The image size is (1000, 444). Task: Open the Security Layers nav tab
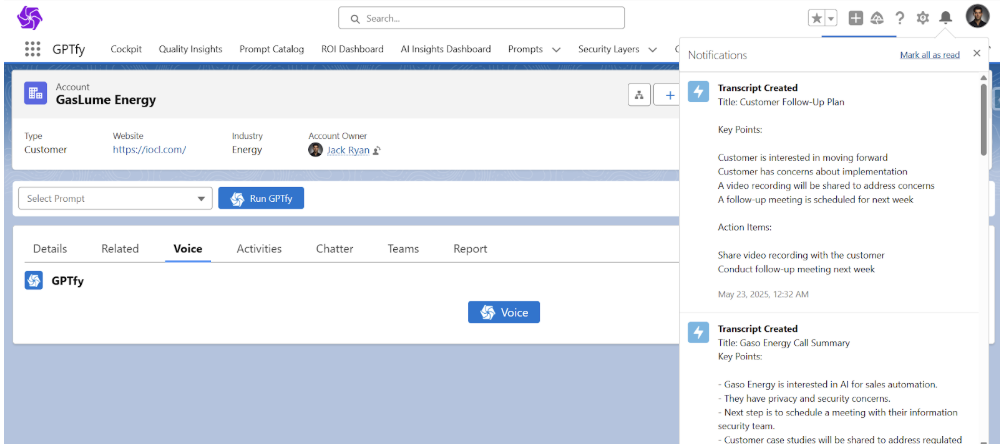click(608, 49)
